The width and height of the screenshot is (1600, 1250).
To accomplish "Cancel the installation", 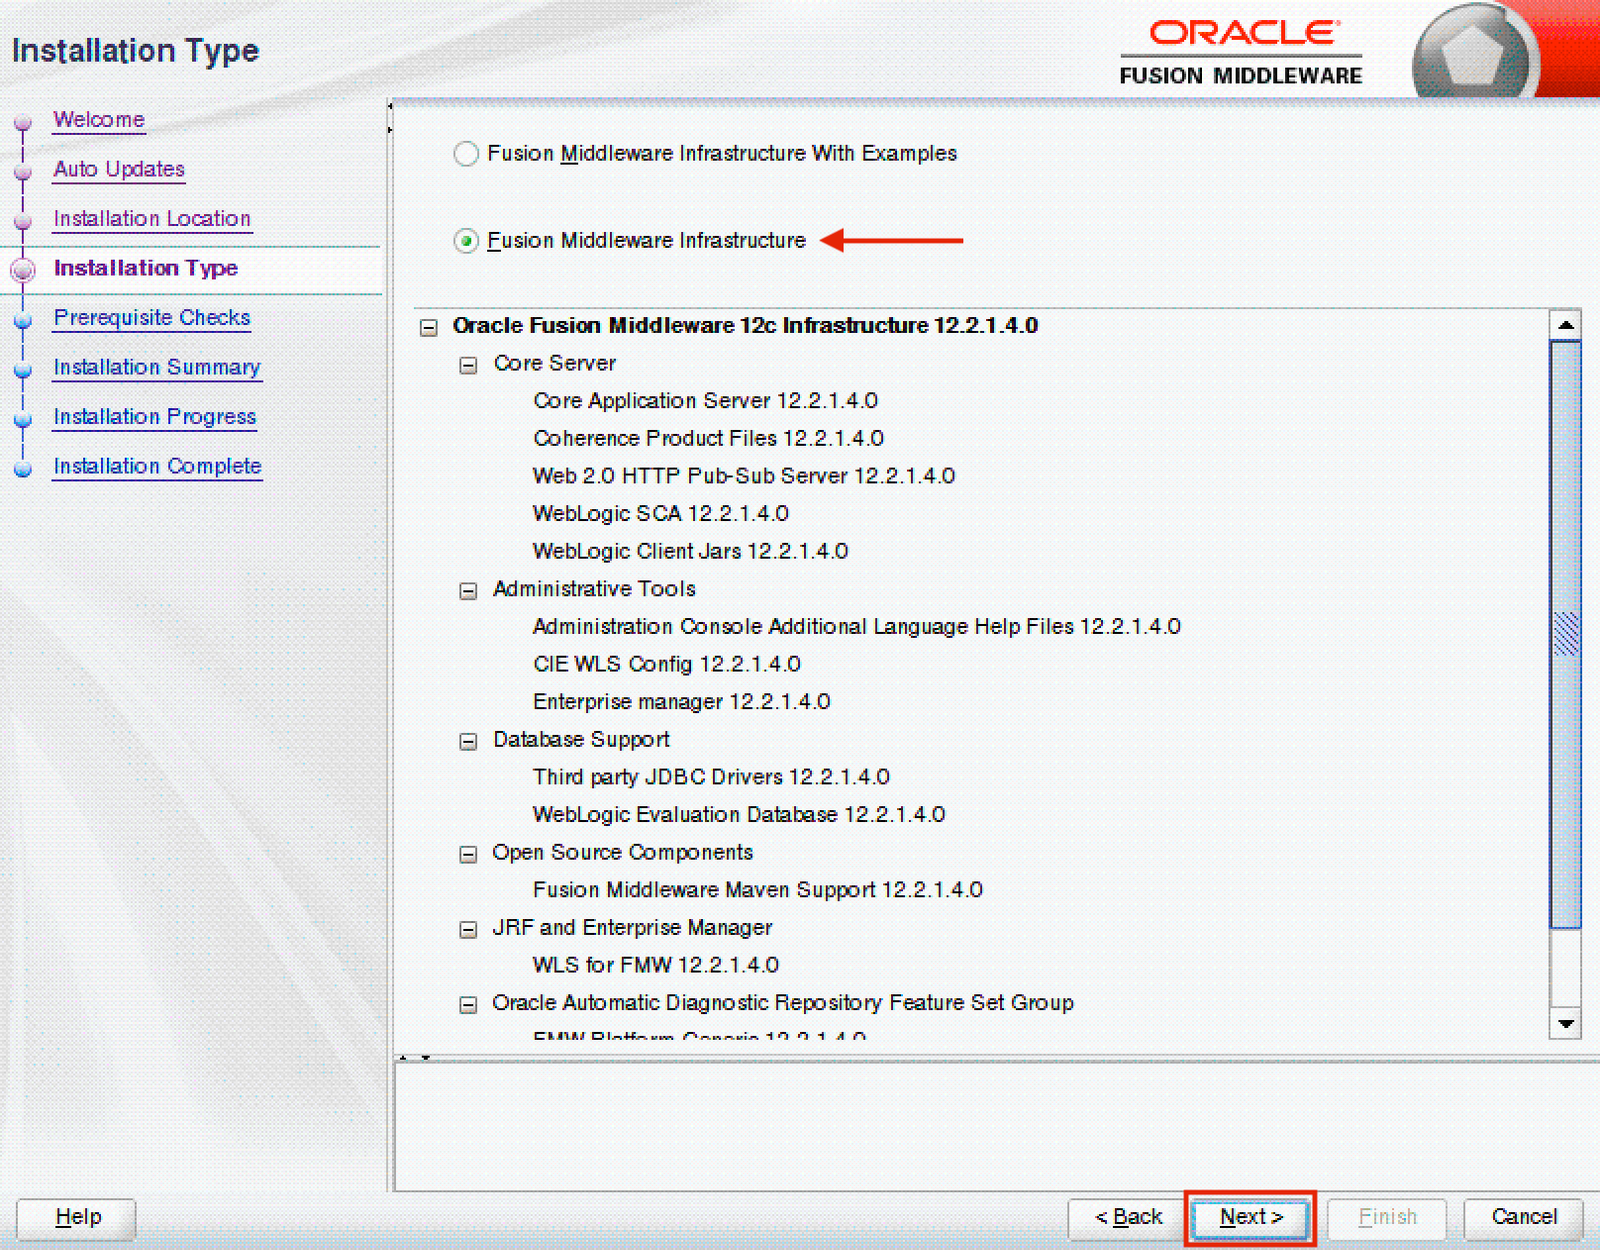I will [1524, 1217].
